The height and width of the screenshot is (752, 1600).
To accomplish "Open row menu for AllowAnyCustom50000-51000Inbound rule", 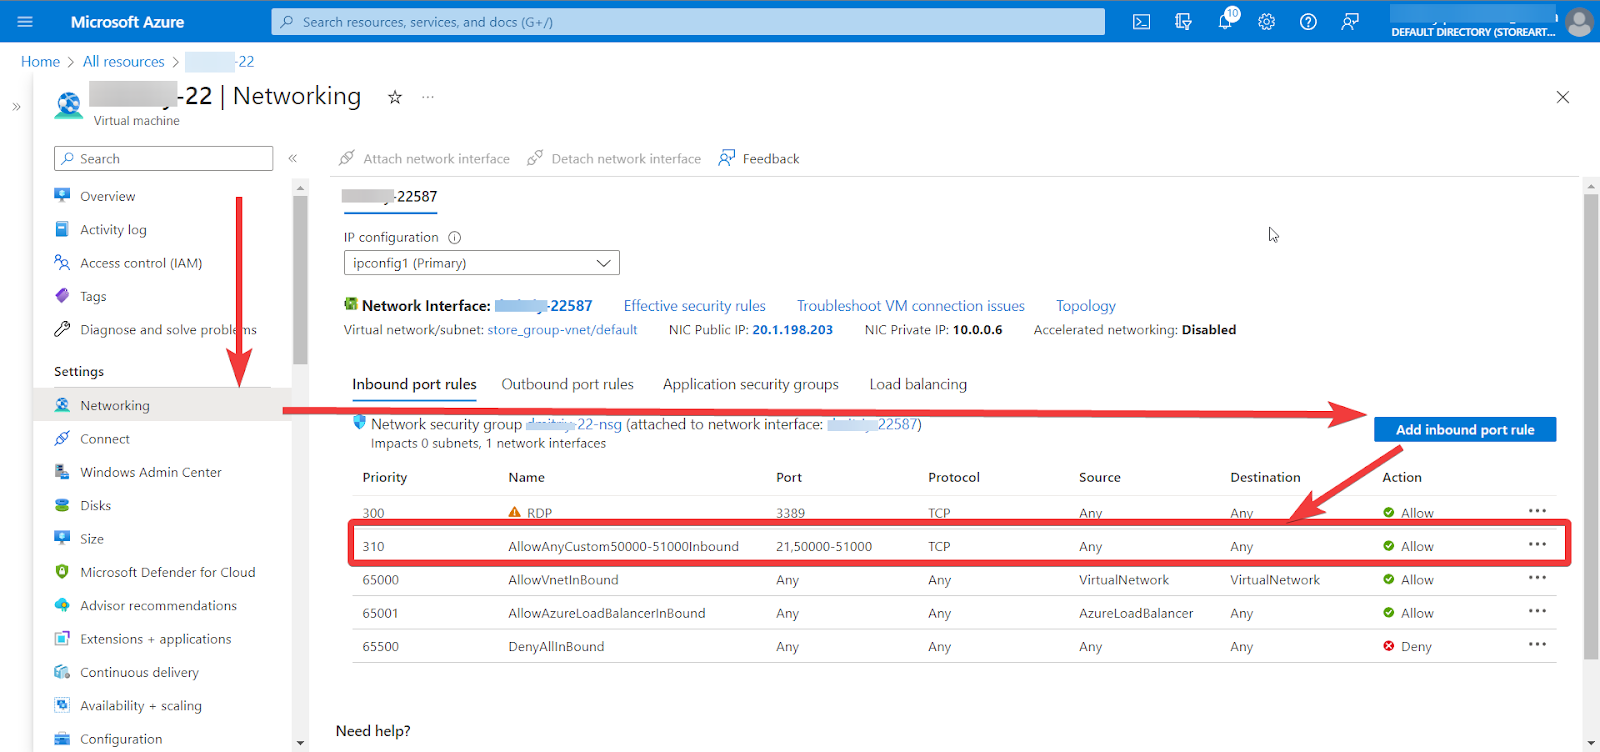I will [x=1537, y=545].
